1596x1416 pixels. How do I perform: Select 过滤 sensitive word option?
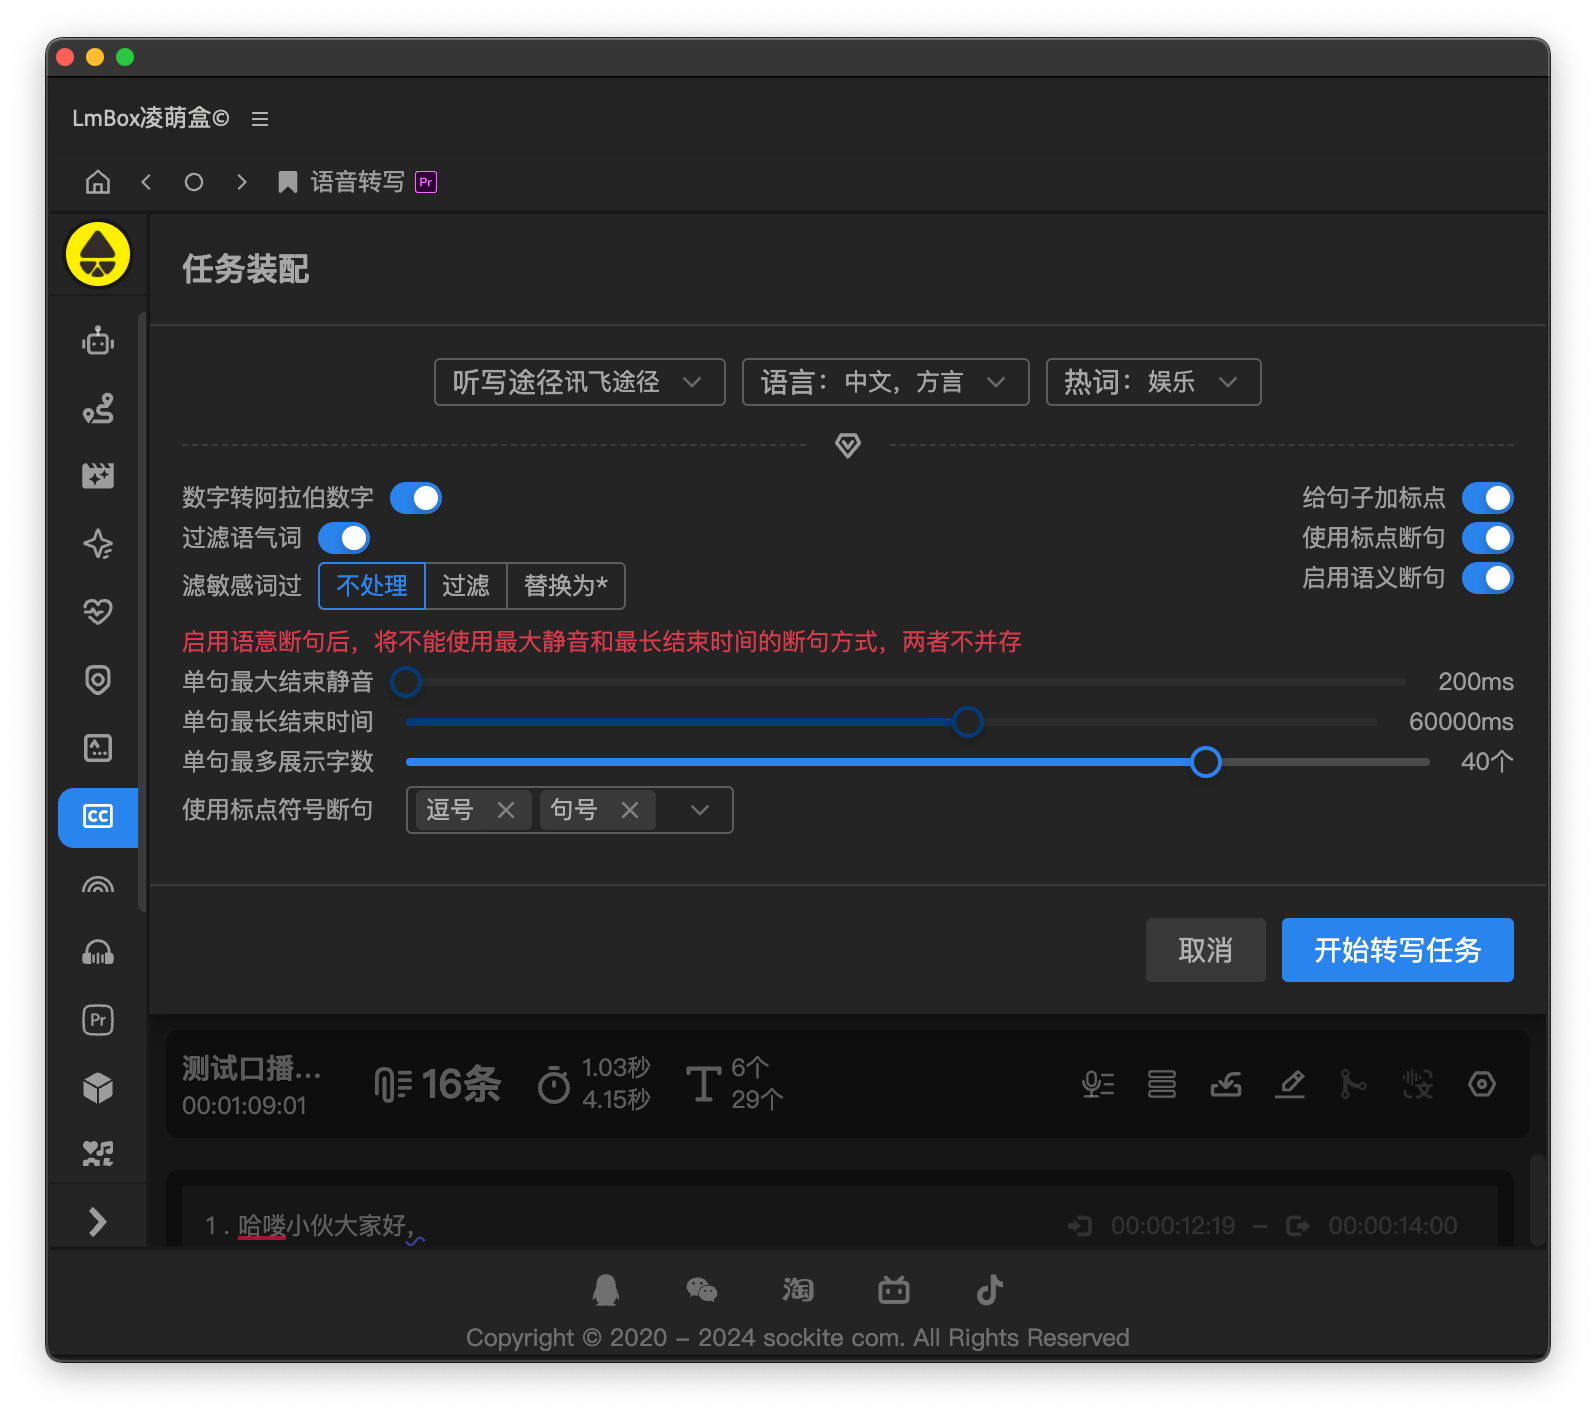pyautogui.click(x=466, y=586)
